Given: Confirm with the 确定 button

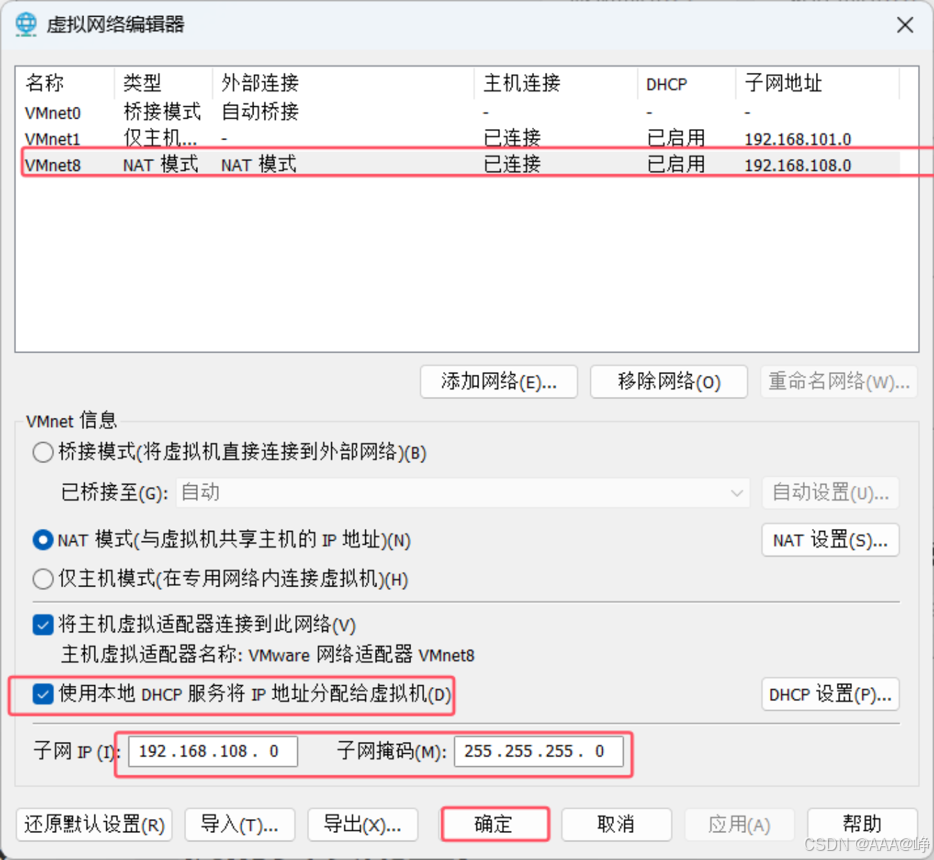Looking at the screenshot, I should coord(494,824).
